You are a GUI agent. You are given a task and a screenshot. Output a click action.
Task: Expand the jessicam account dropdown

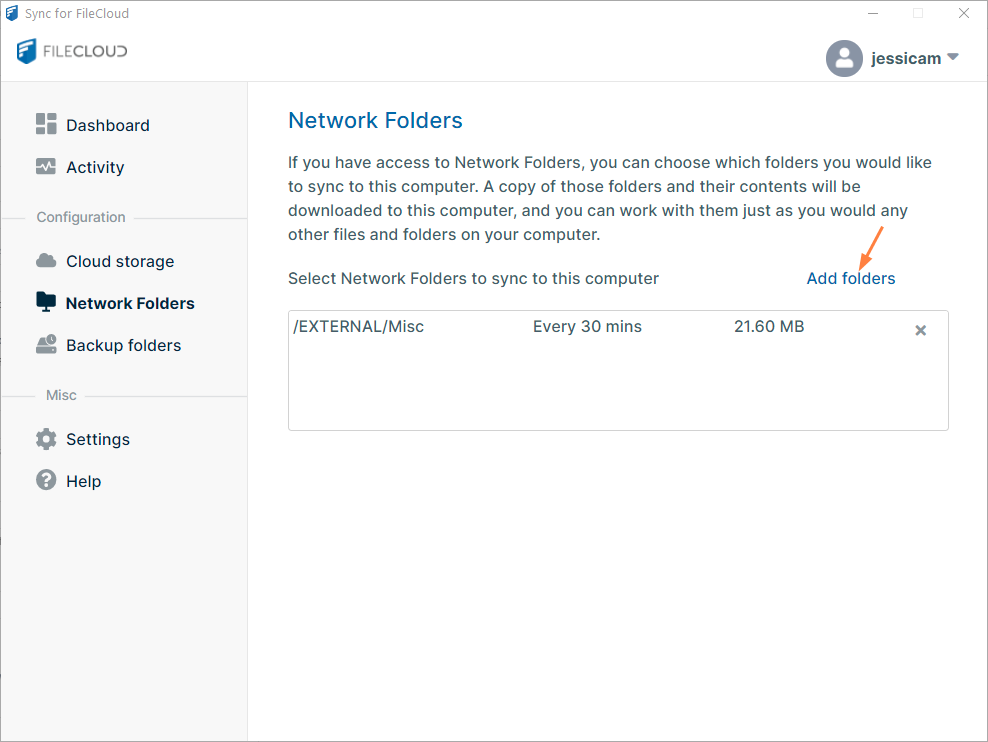pyautogui.click(x=952, y=58)
